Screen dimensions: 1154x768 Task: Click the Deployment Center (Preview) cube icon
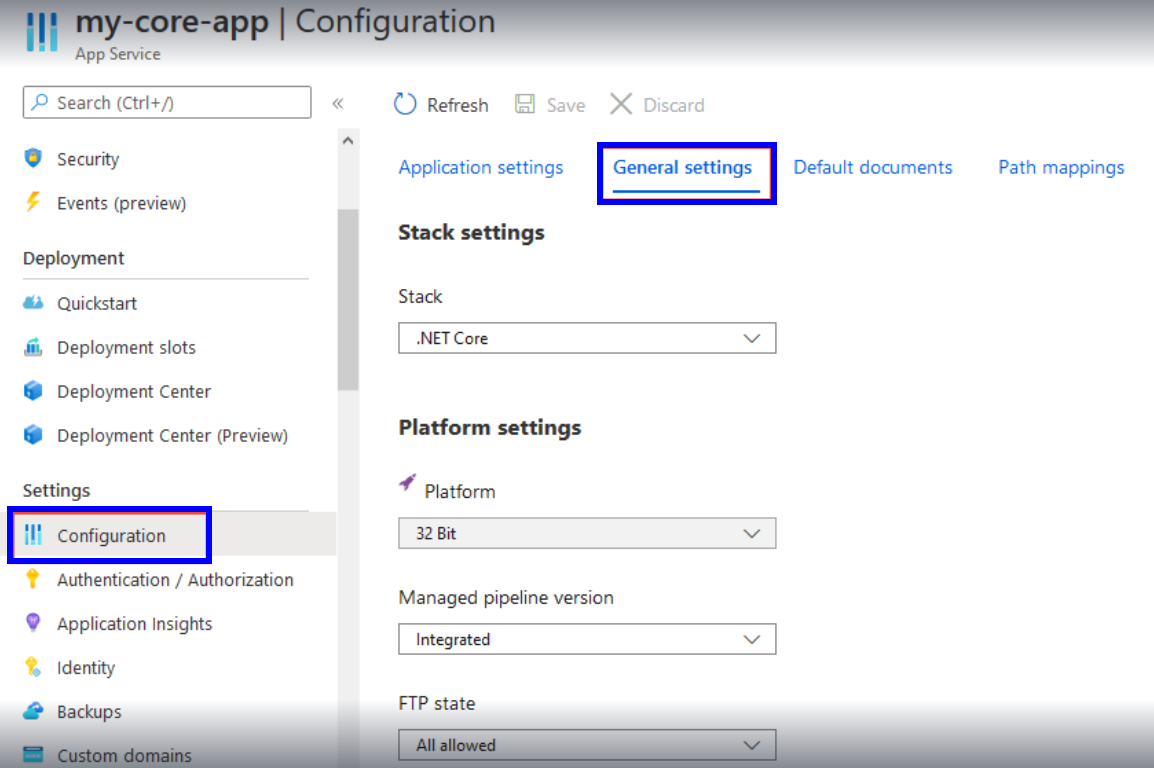[x=33, y=435]
